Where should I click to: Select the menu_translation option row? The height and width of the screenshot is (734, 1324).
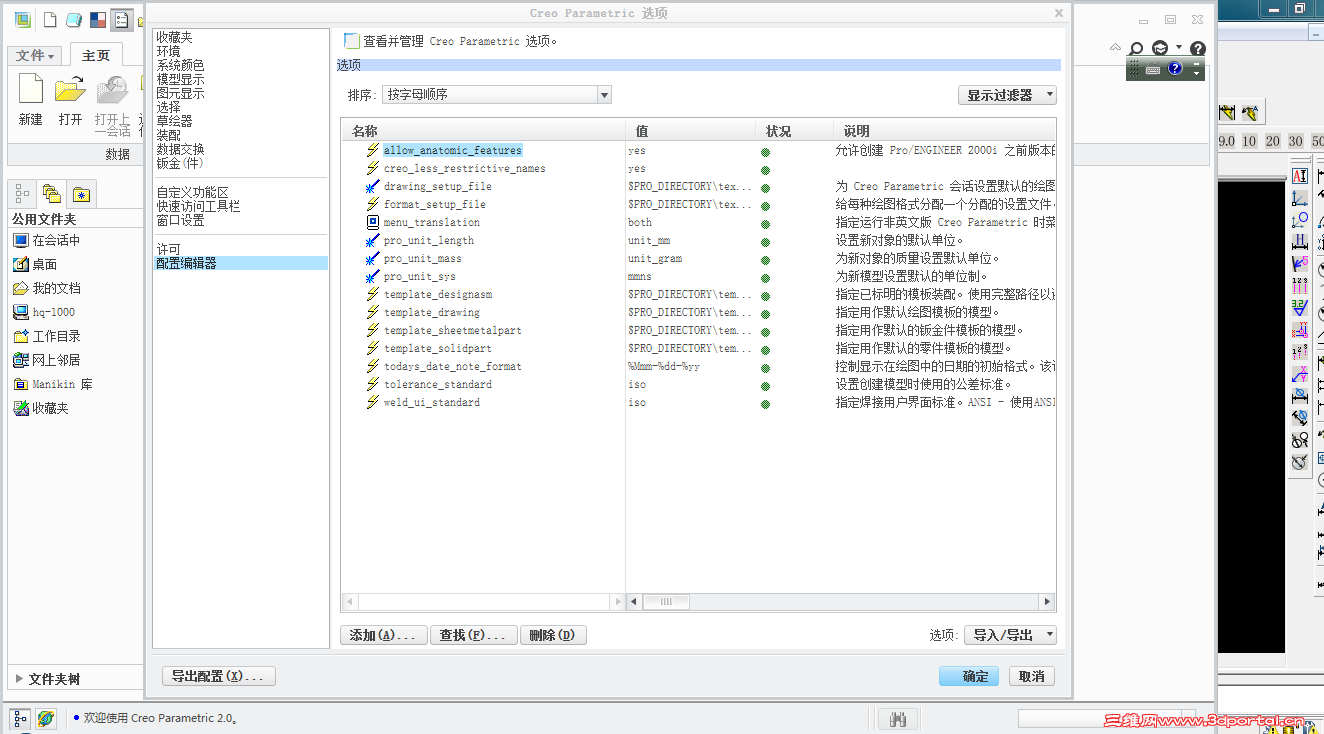698,222
